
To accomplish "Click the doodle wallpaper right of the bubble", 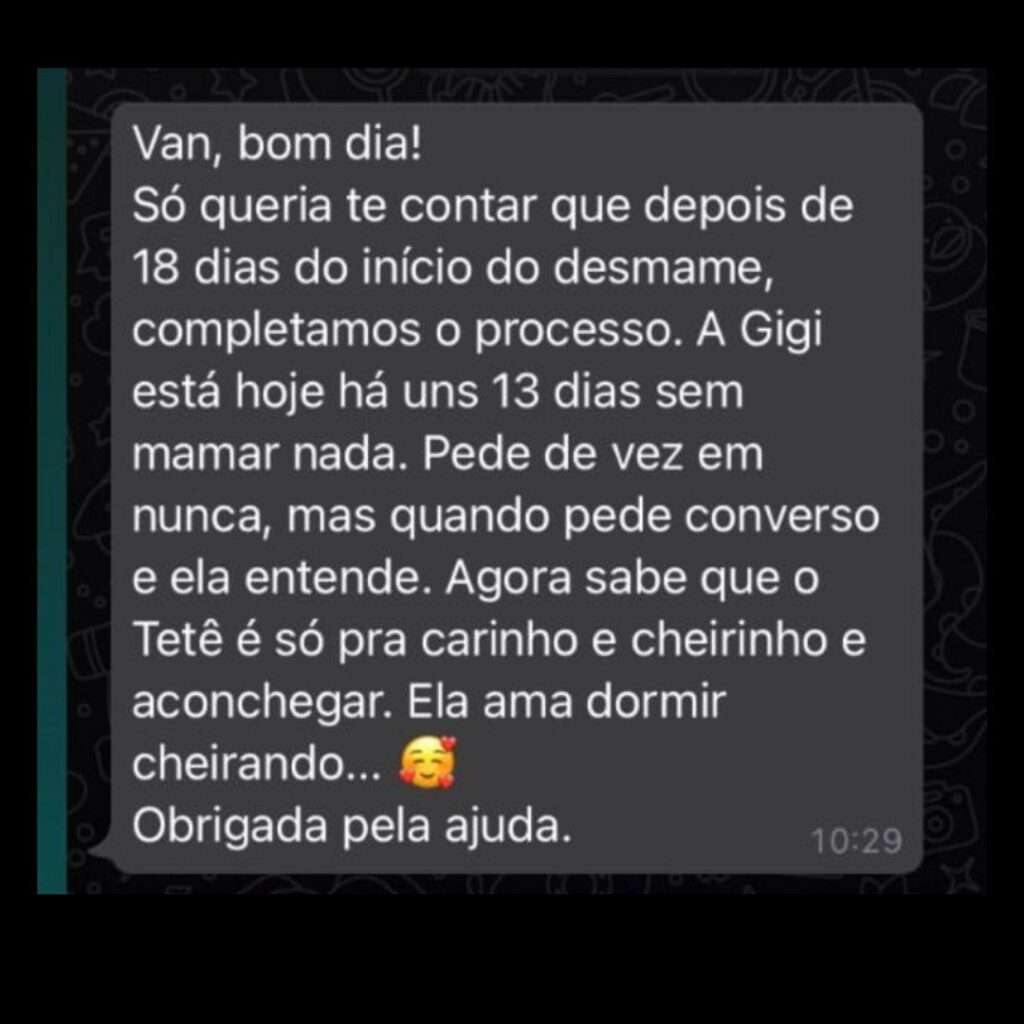I will [x=953, y=481].
